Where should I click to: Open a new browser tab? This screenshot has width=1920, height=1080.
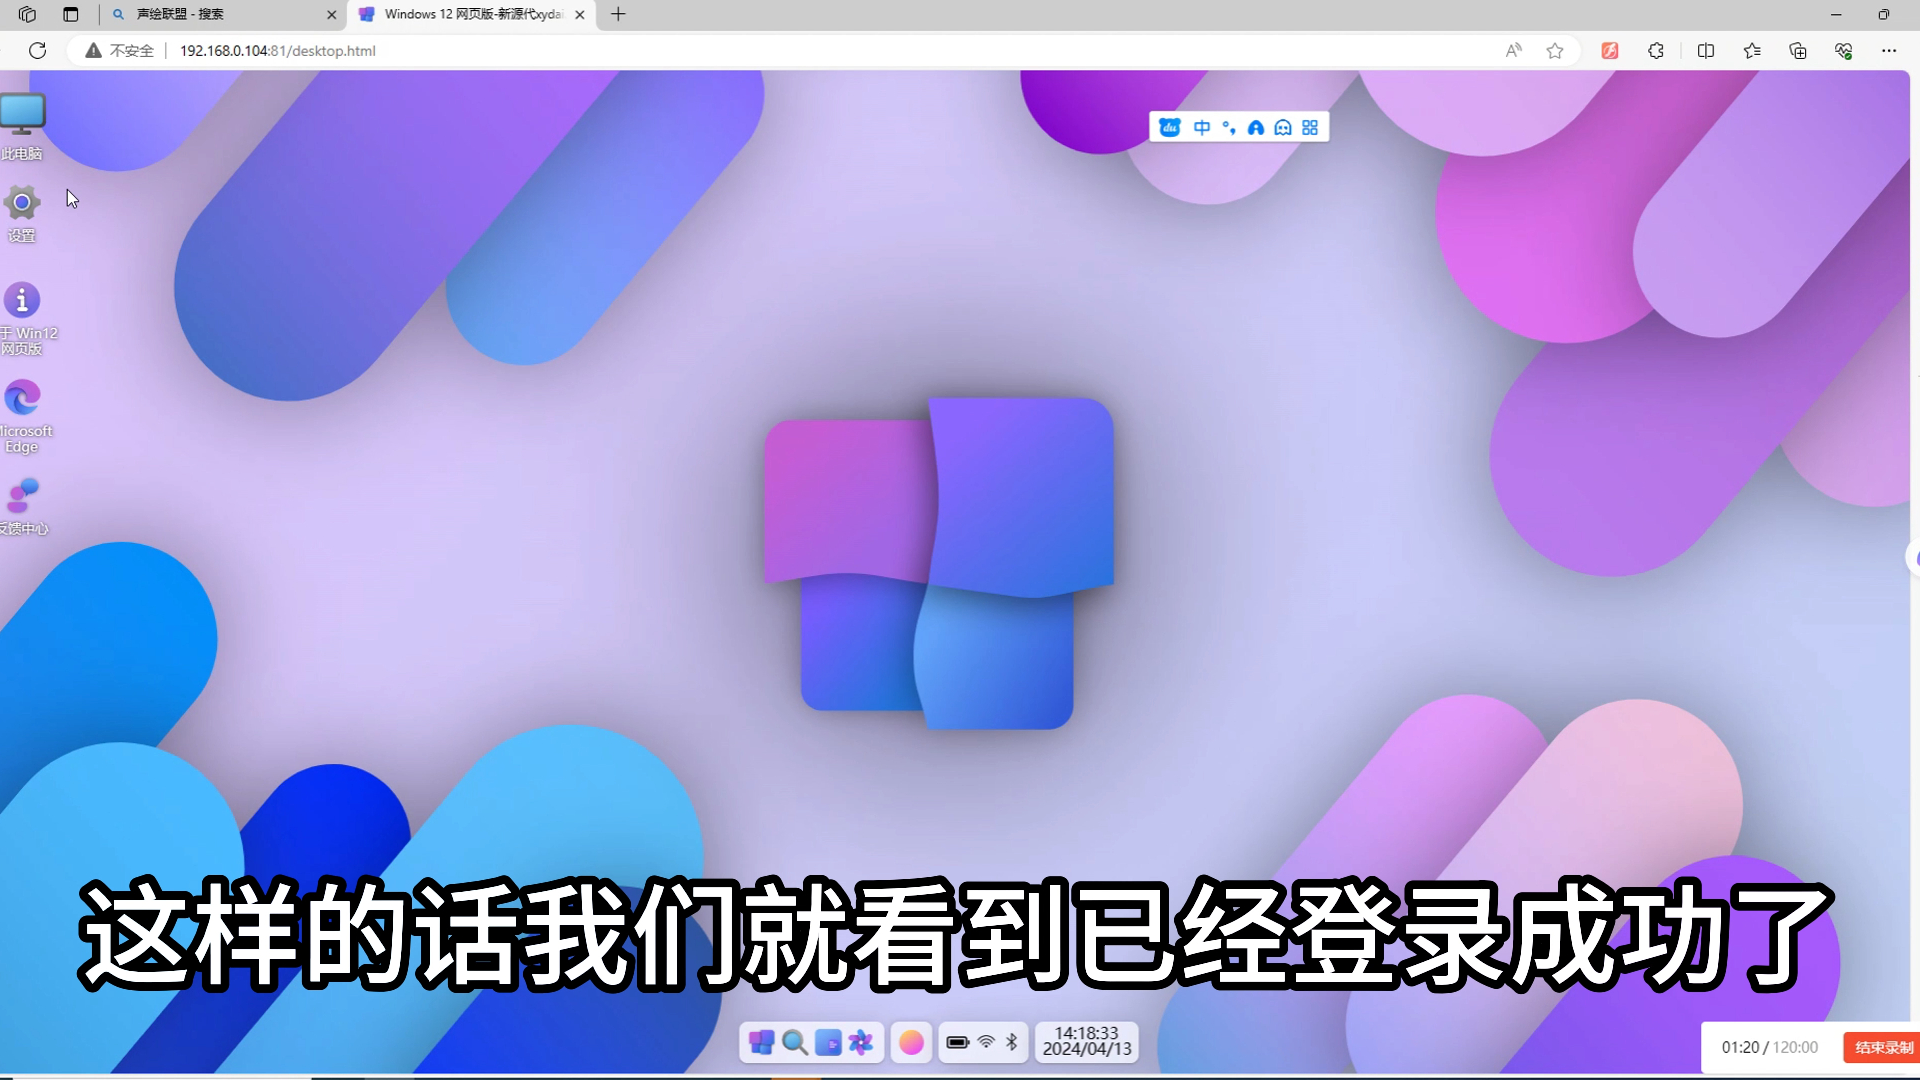tap(618, 14)
